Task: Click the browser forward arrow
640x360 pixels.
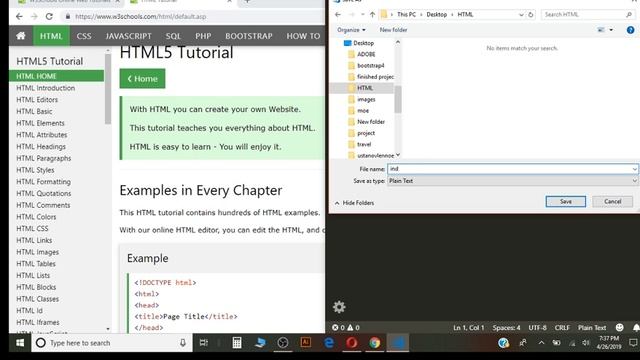Action: 34,16
